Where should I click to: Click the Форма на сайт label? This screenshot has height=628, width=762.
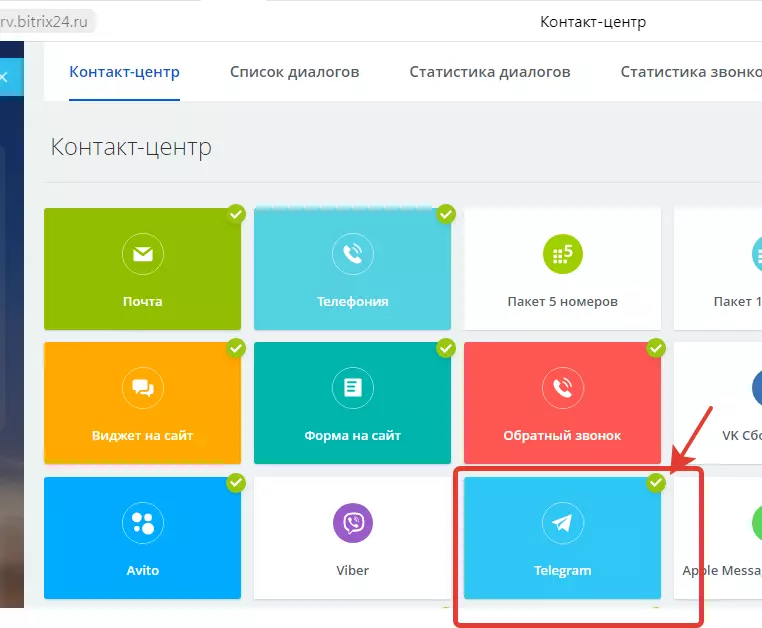353,436
